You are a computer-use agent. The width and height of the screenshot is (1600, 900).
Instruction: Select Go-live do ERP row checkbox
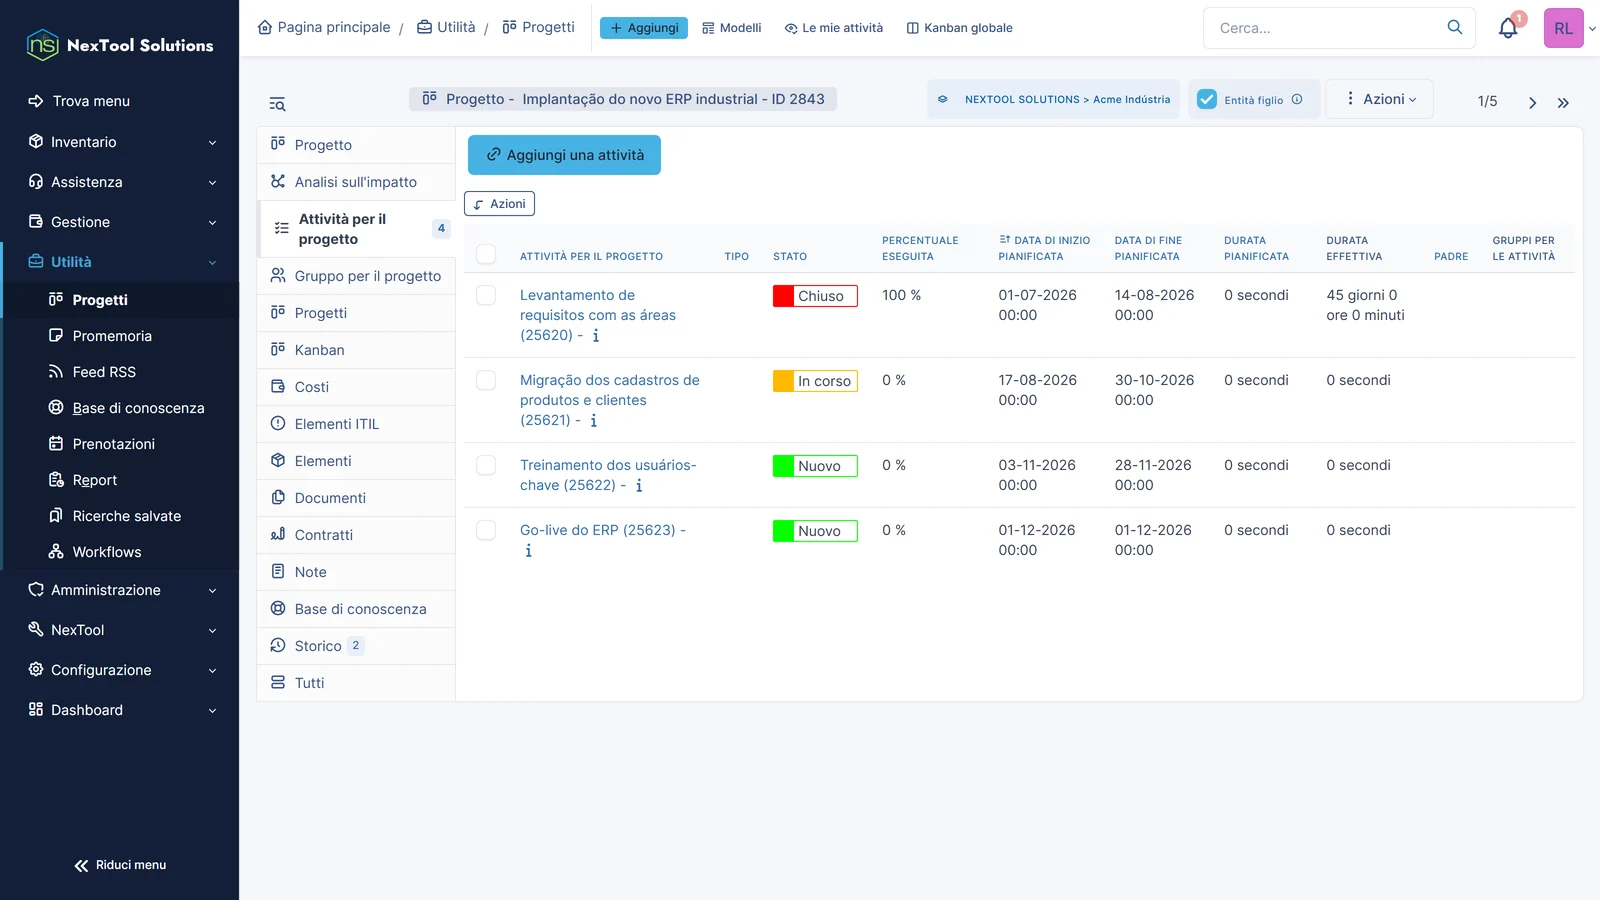point(486,530)
